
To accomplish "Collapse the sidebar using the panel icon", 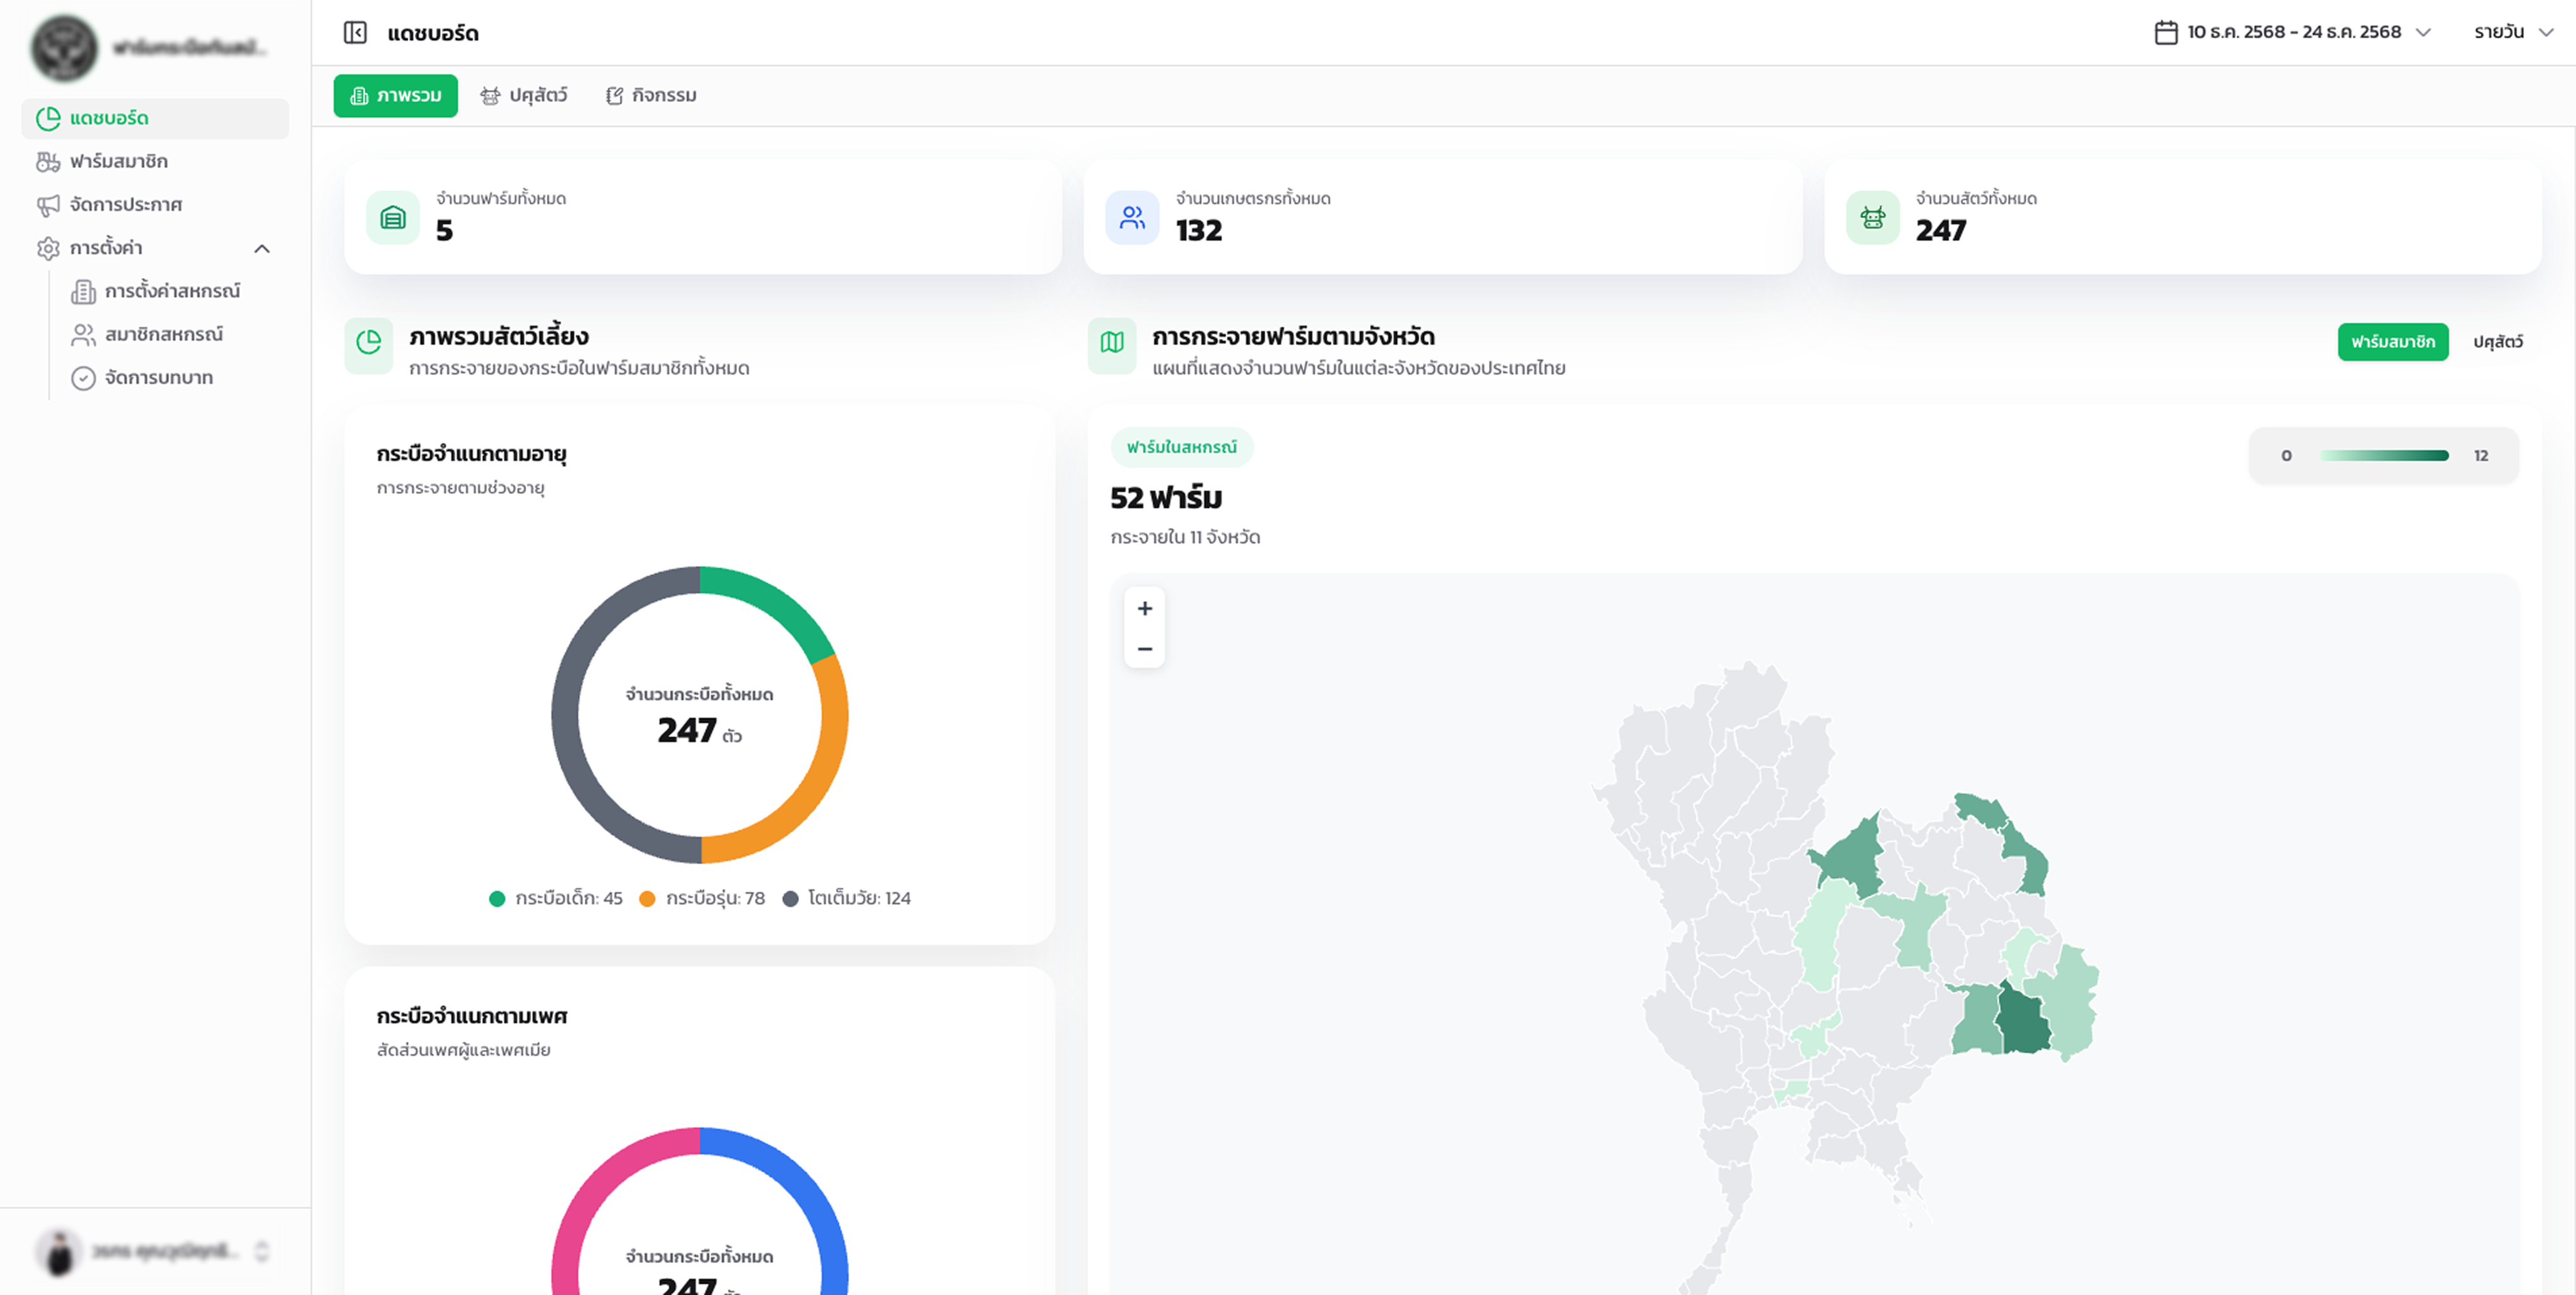I will pos(355,32).
